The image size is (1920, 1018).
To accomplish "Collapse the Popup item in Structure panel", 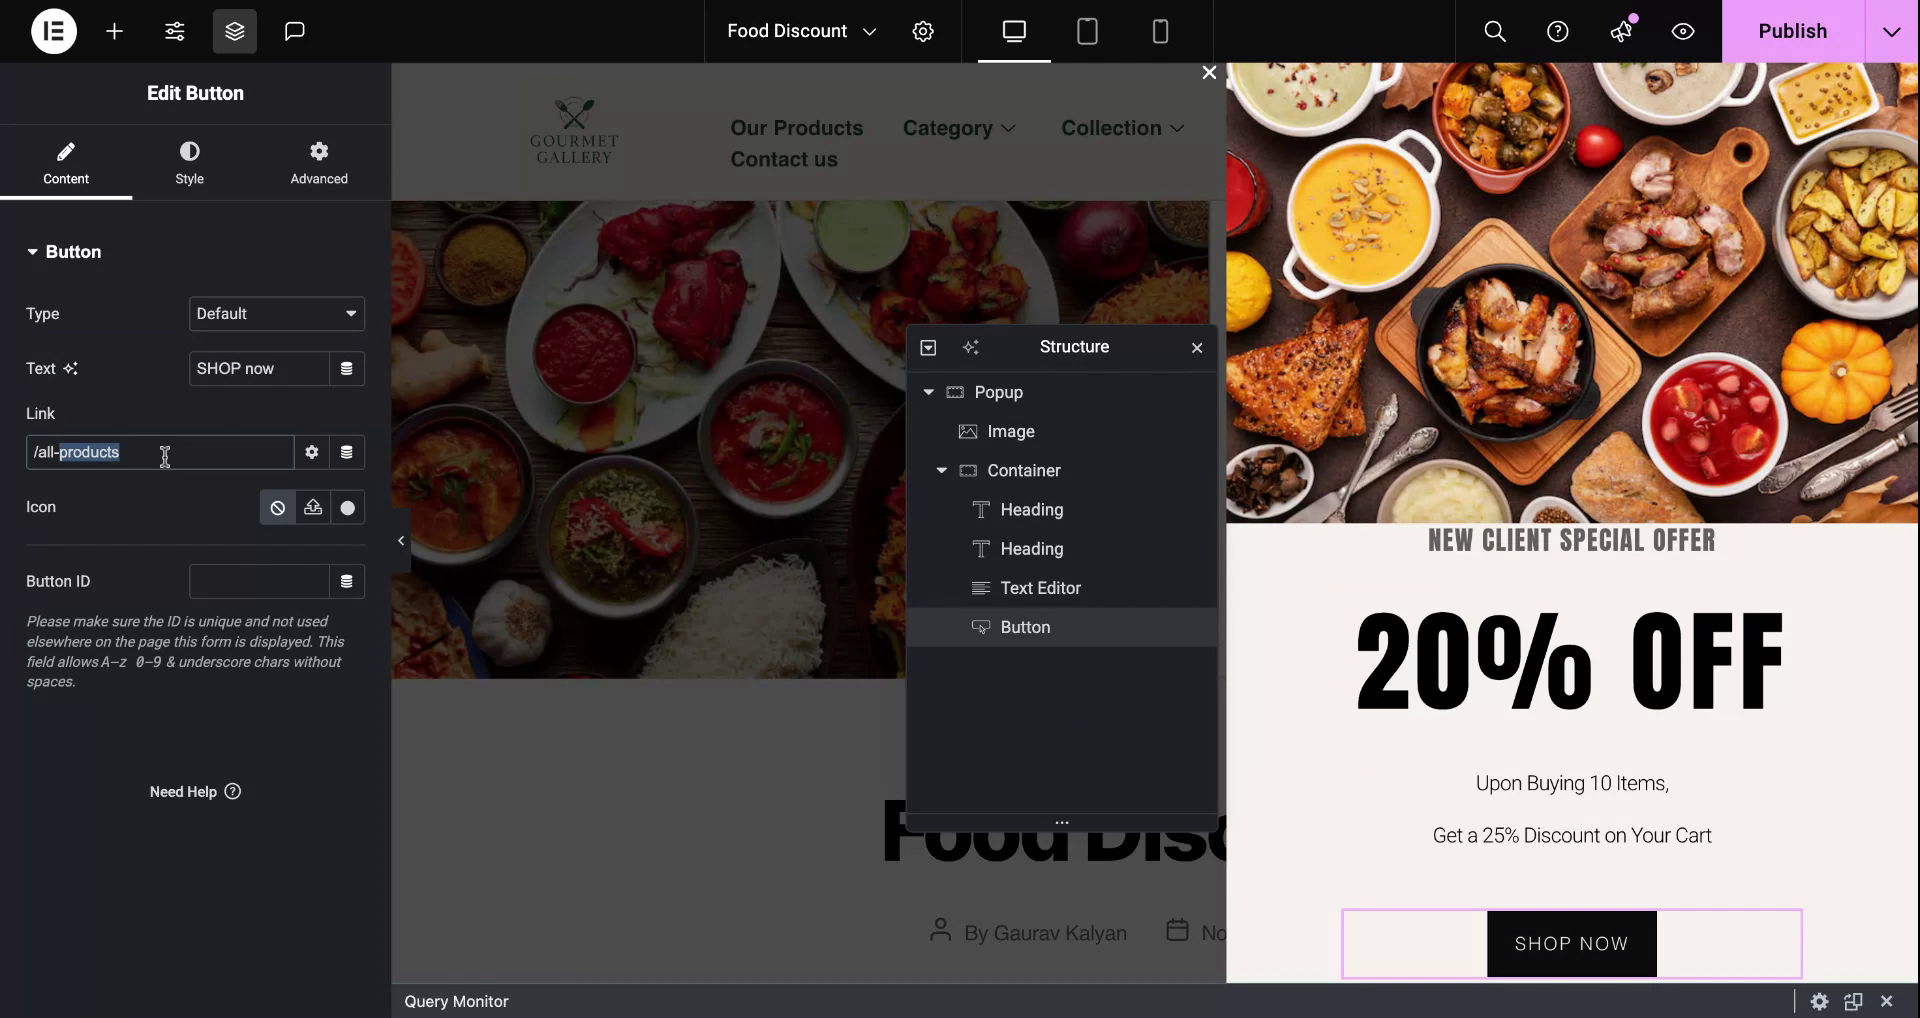I will coord(928,392).
